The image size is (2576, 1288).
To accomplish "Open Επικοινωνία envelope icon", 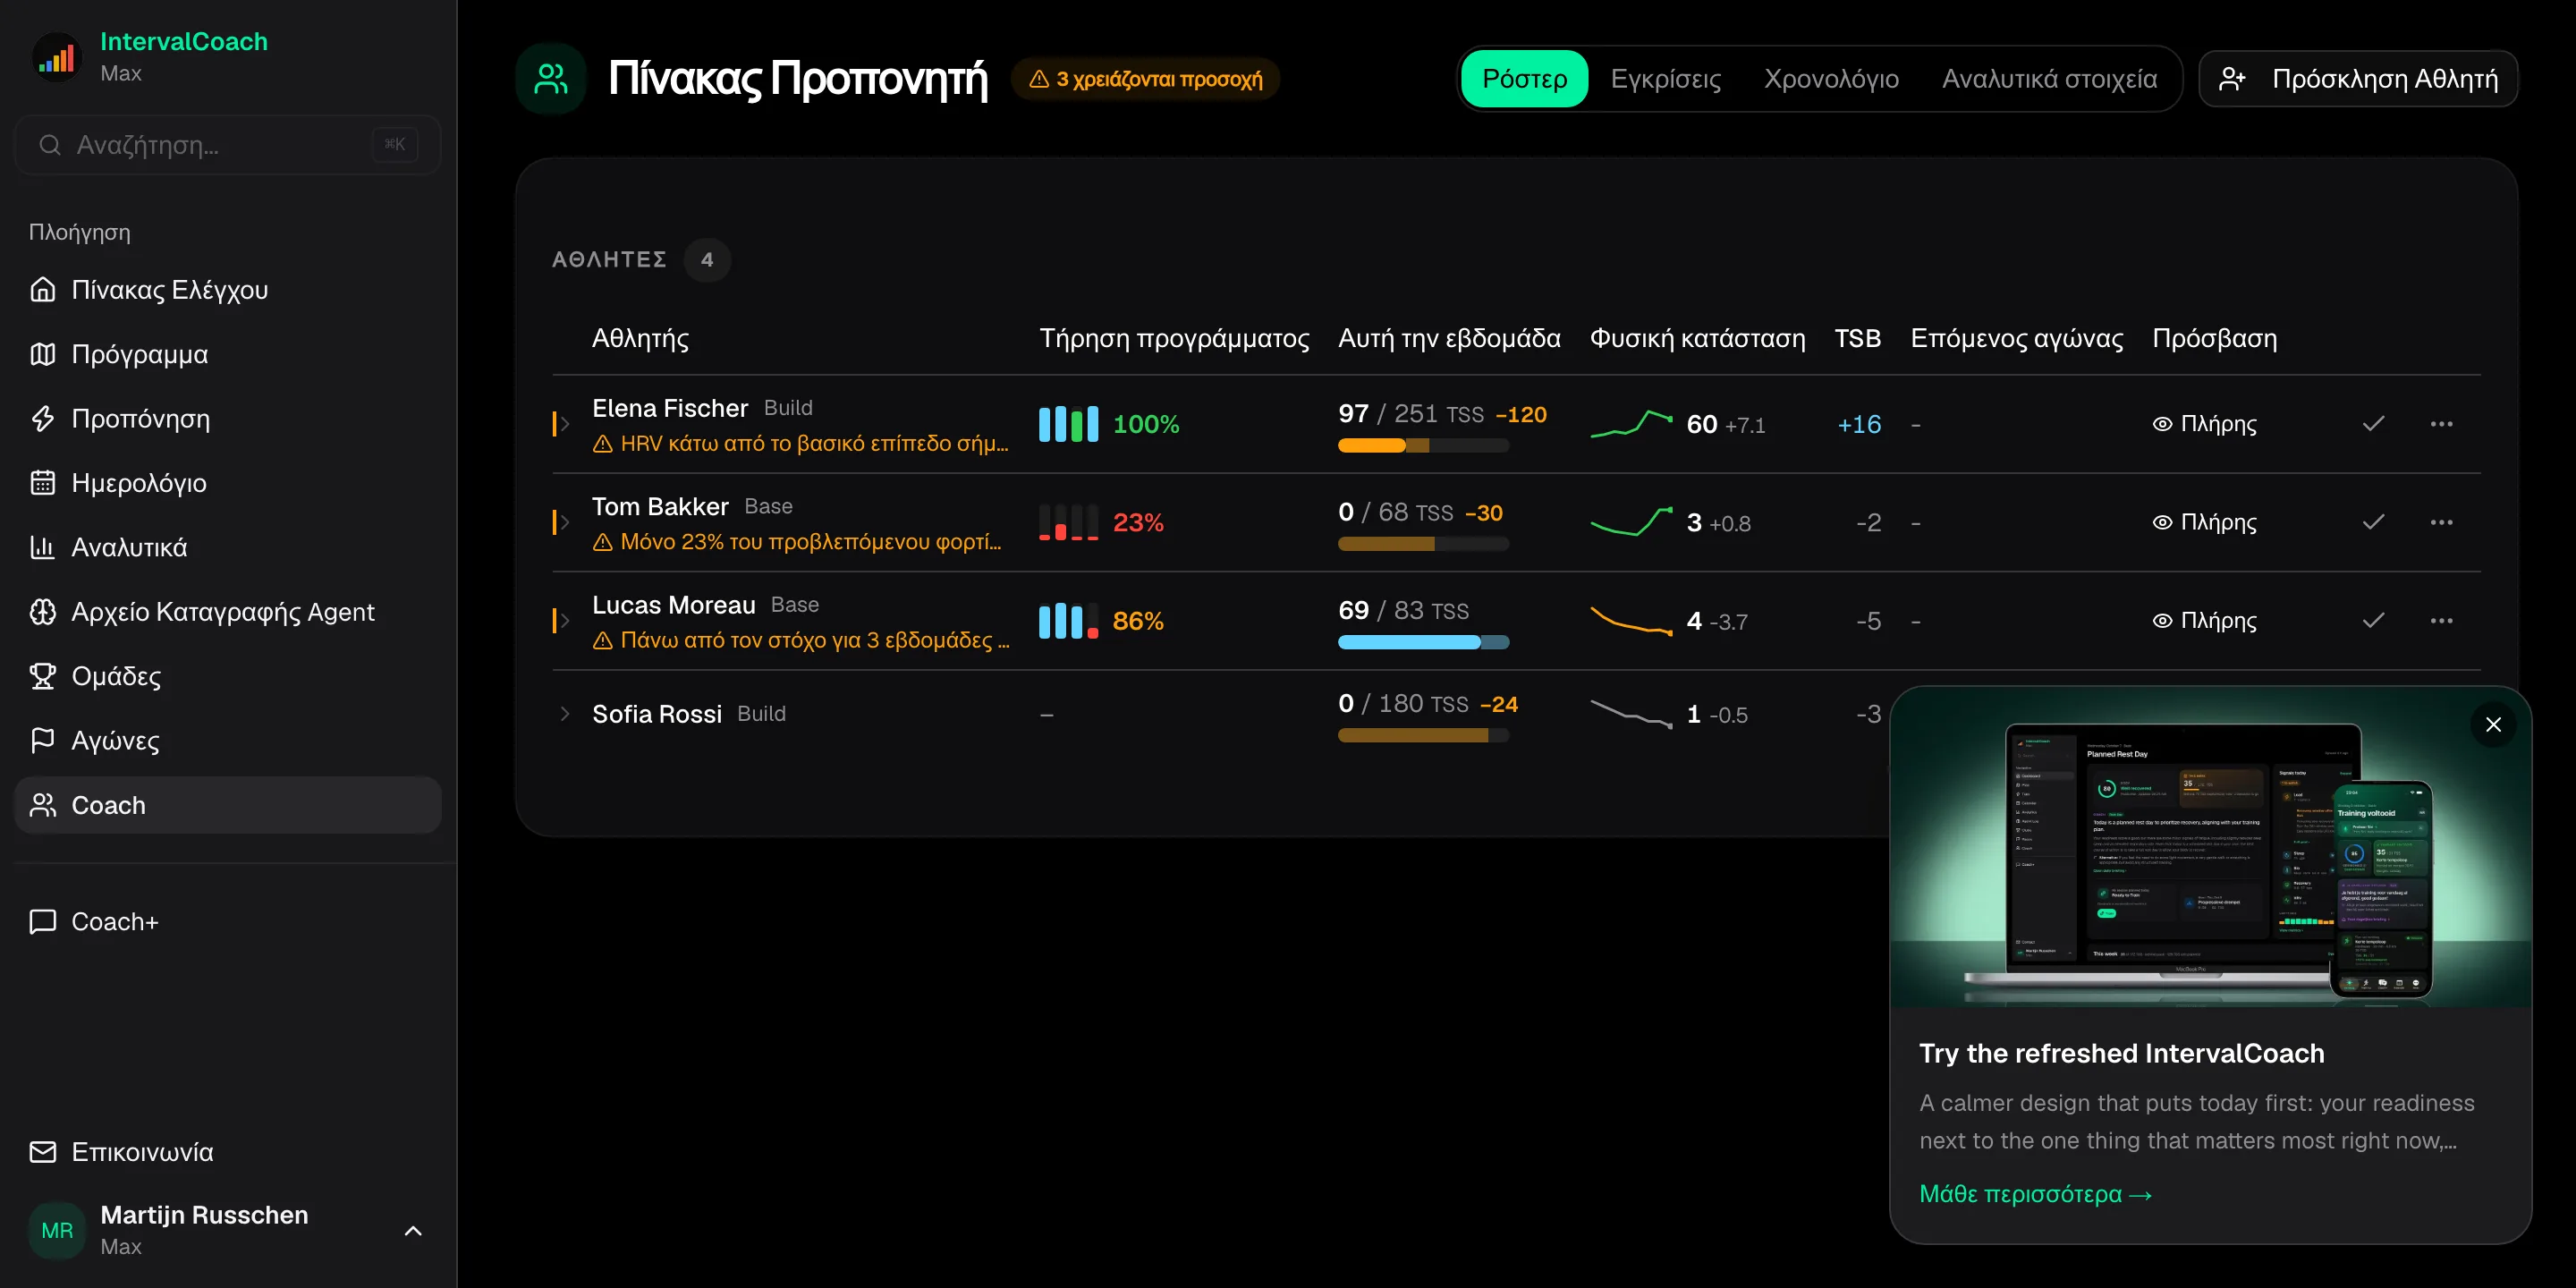I will [x=43, y=1152].
